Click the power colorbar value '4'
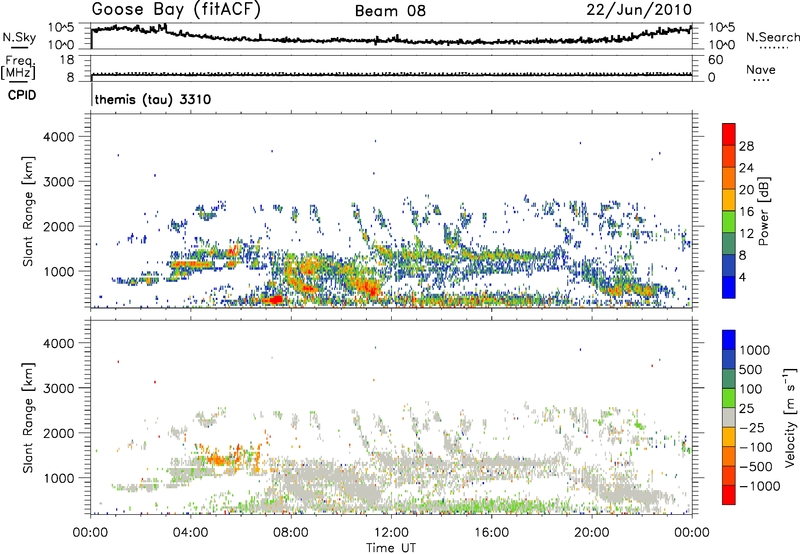This screenshot has height=554, width=800. (x=742, y=277)
